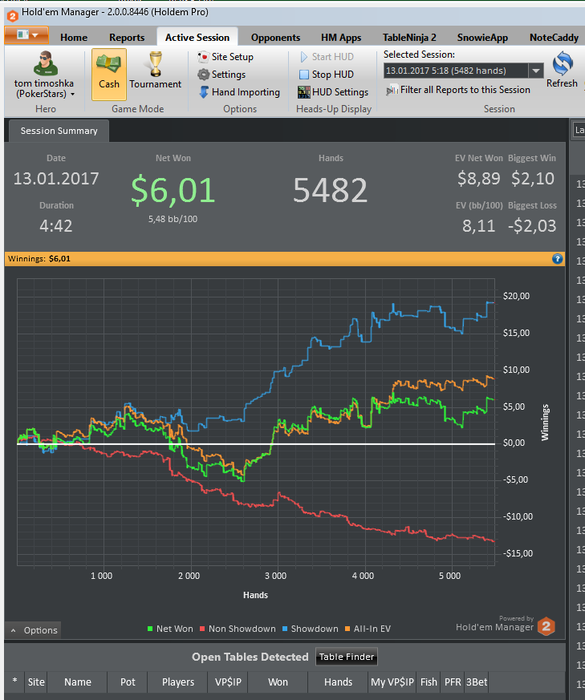
Task: Select the Session Summary tab
Action: (x=58, y=131)
